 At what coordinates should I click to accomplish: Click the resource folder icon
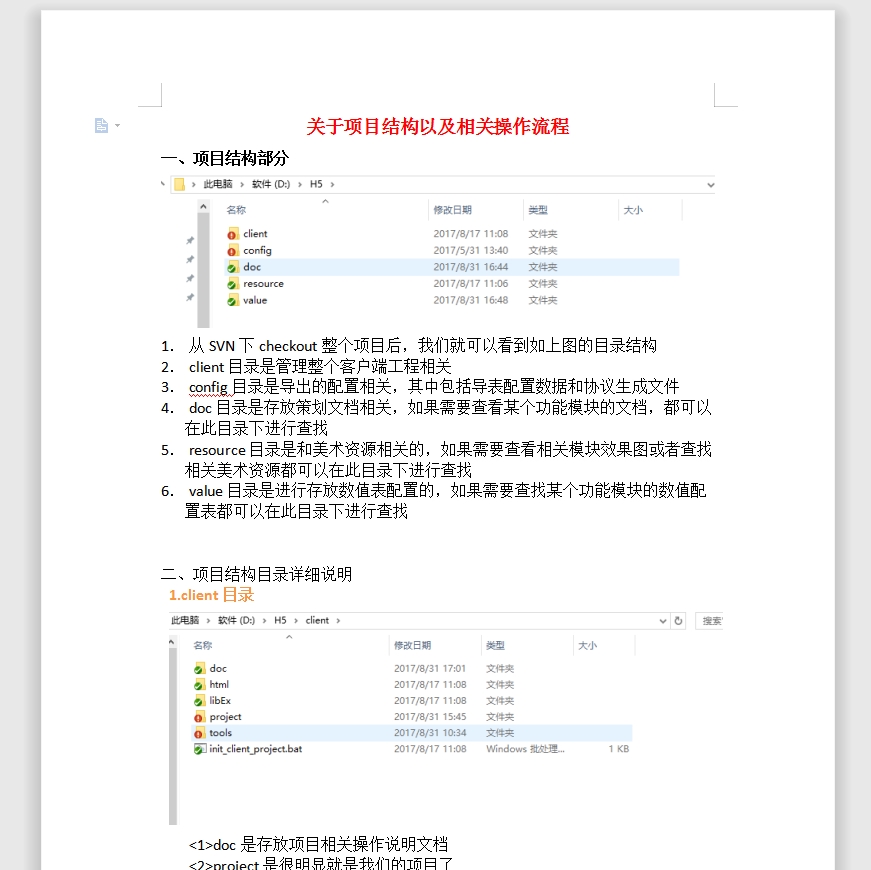tap(232, 284)
